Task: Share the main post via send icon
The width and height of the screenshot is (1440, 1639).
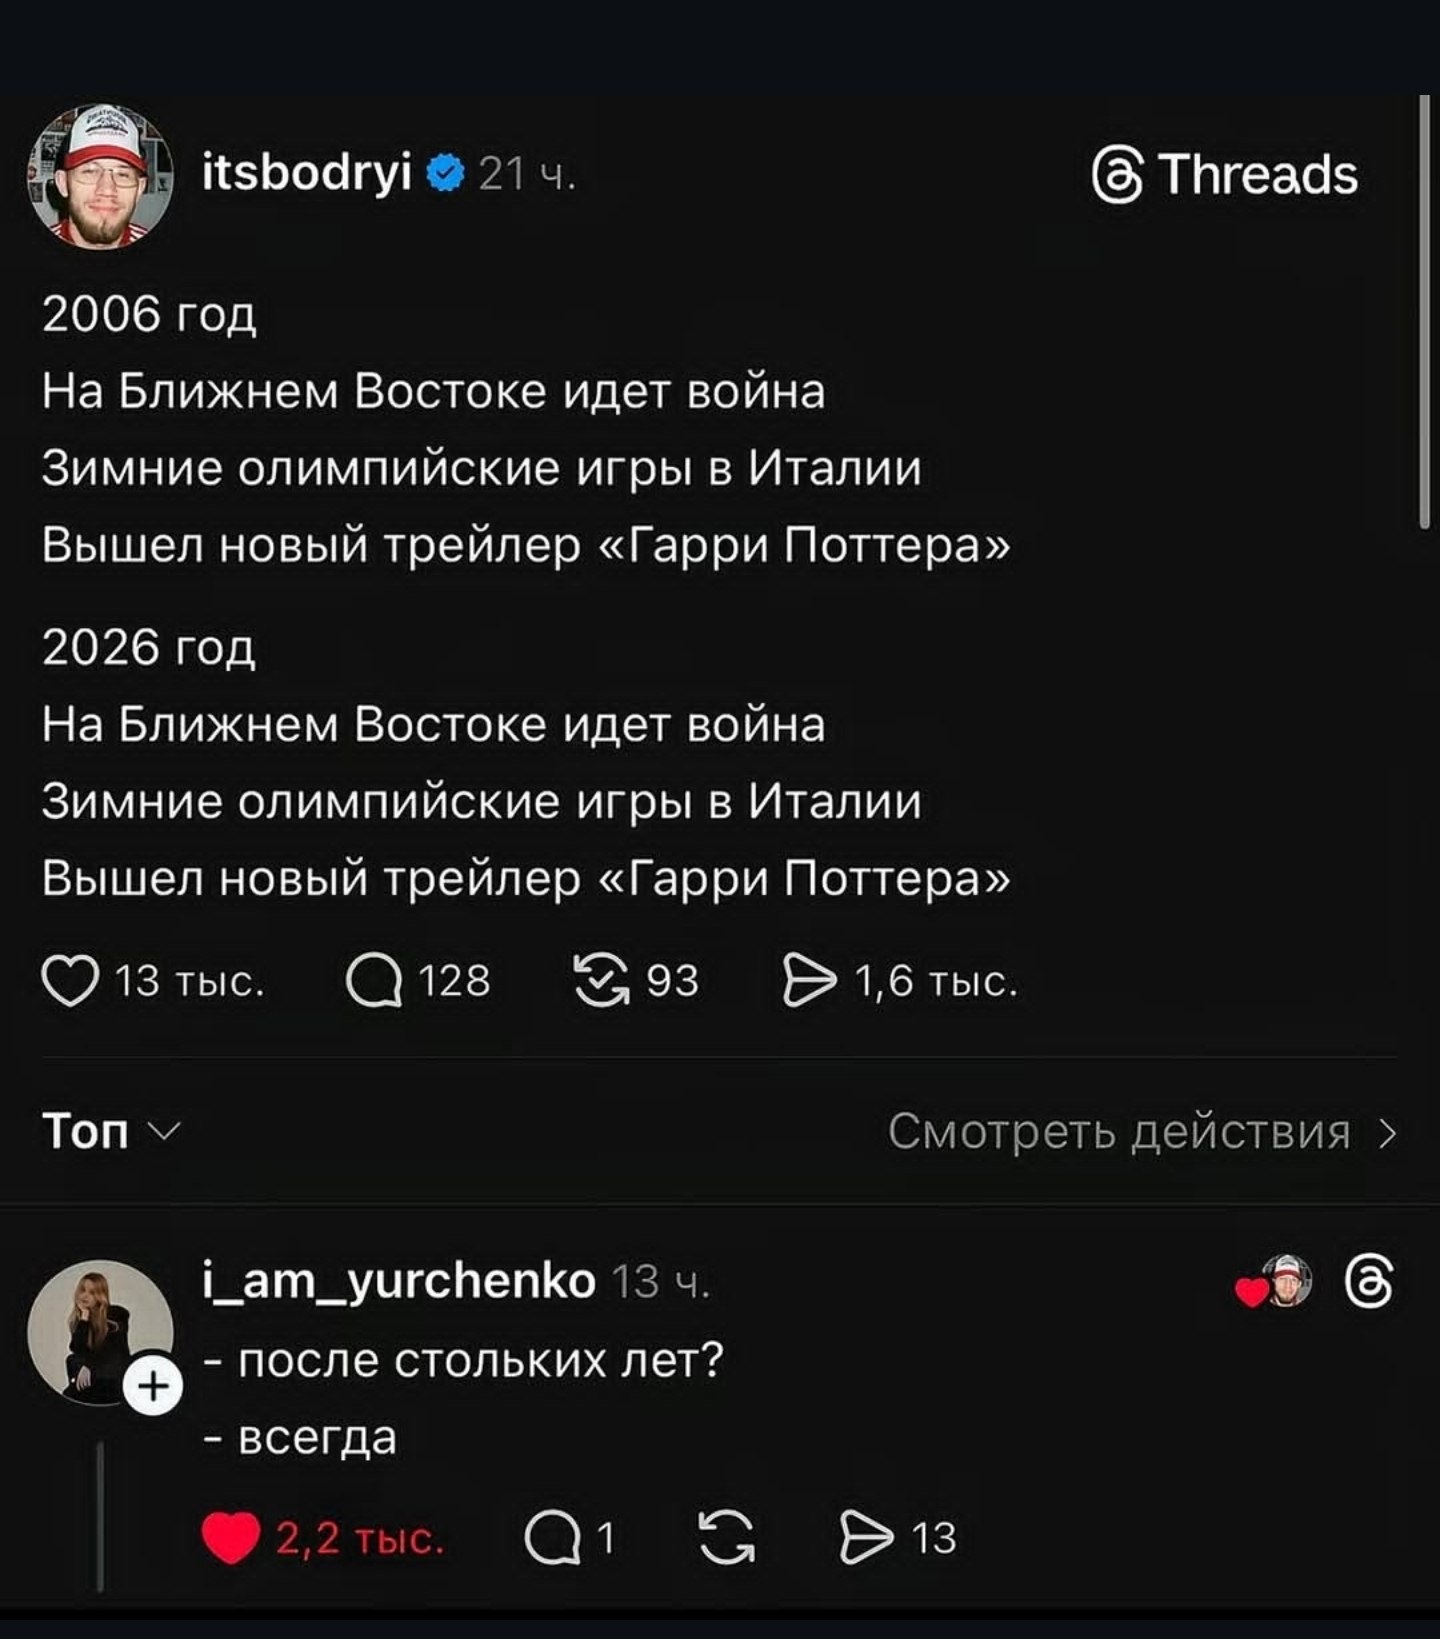Action: coord(809,980)
